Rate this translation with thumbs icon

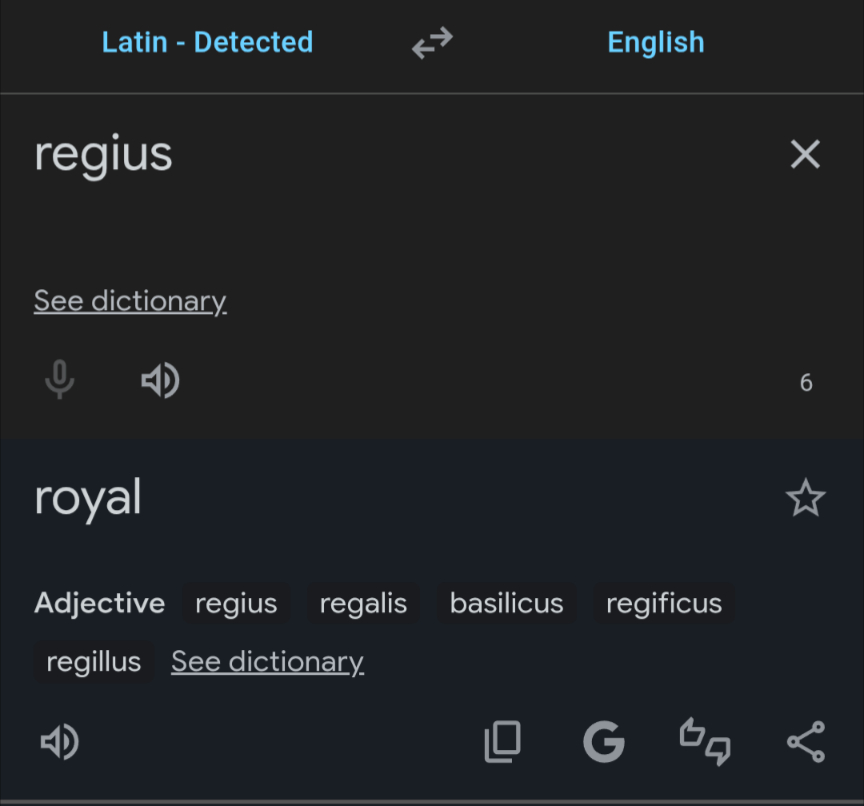tap(705, 741)
